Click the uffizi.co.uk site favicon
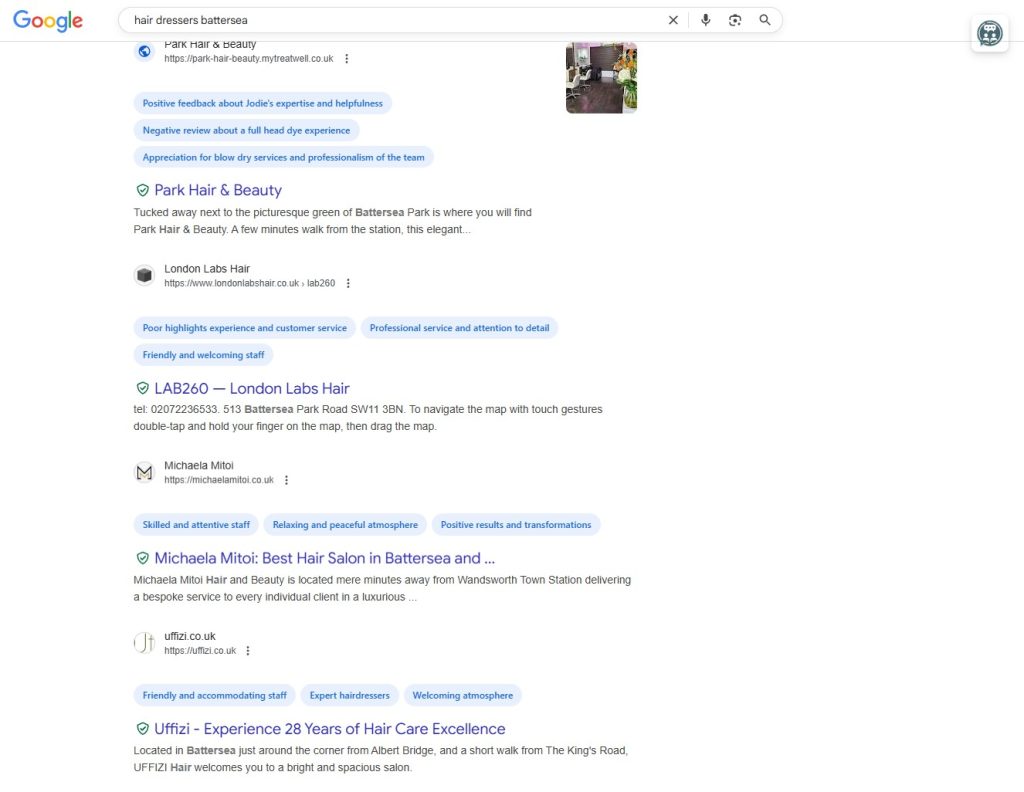This screenshot has width=1024, height=792. [145, 643]
